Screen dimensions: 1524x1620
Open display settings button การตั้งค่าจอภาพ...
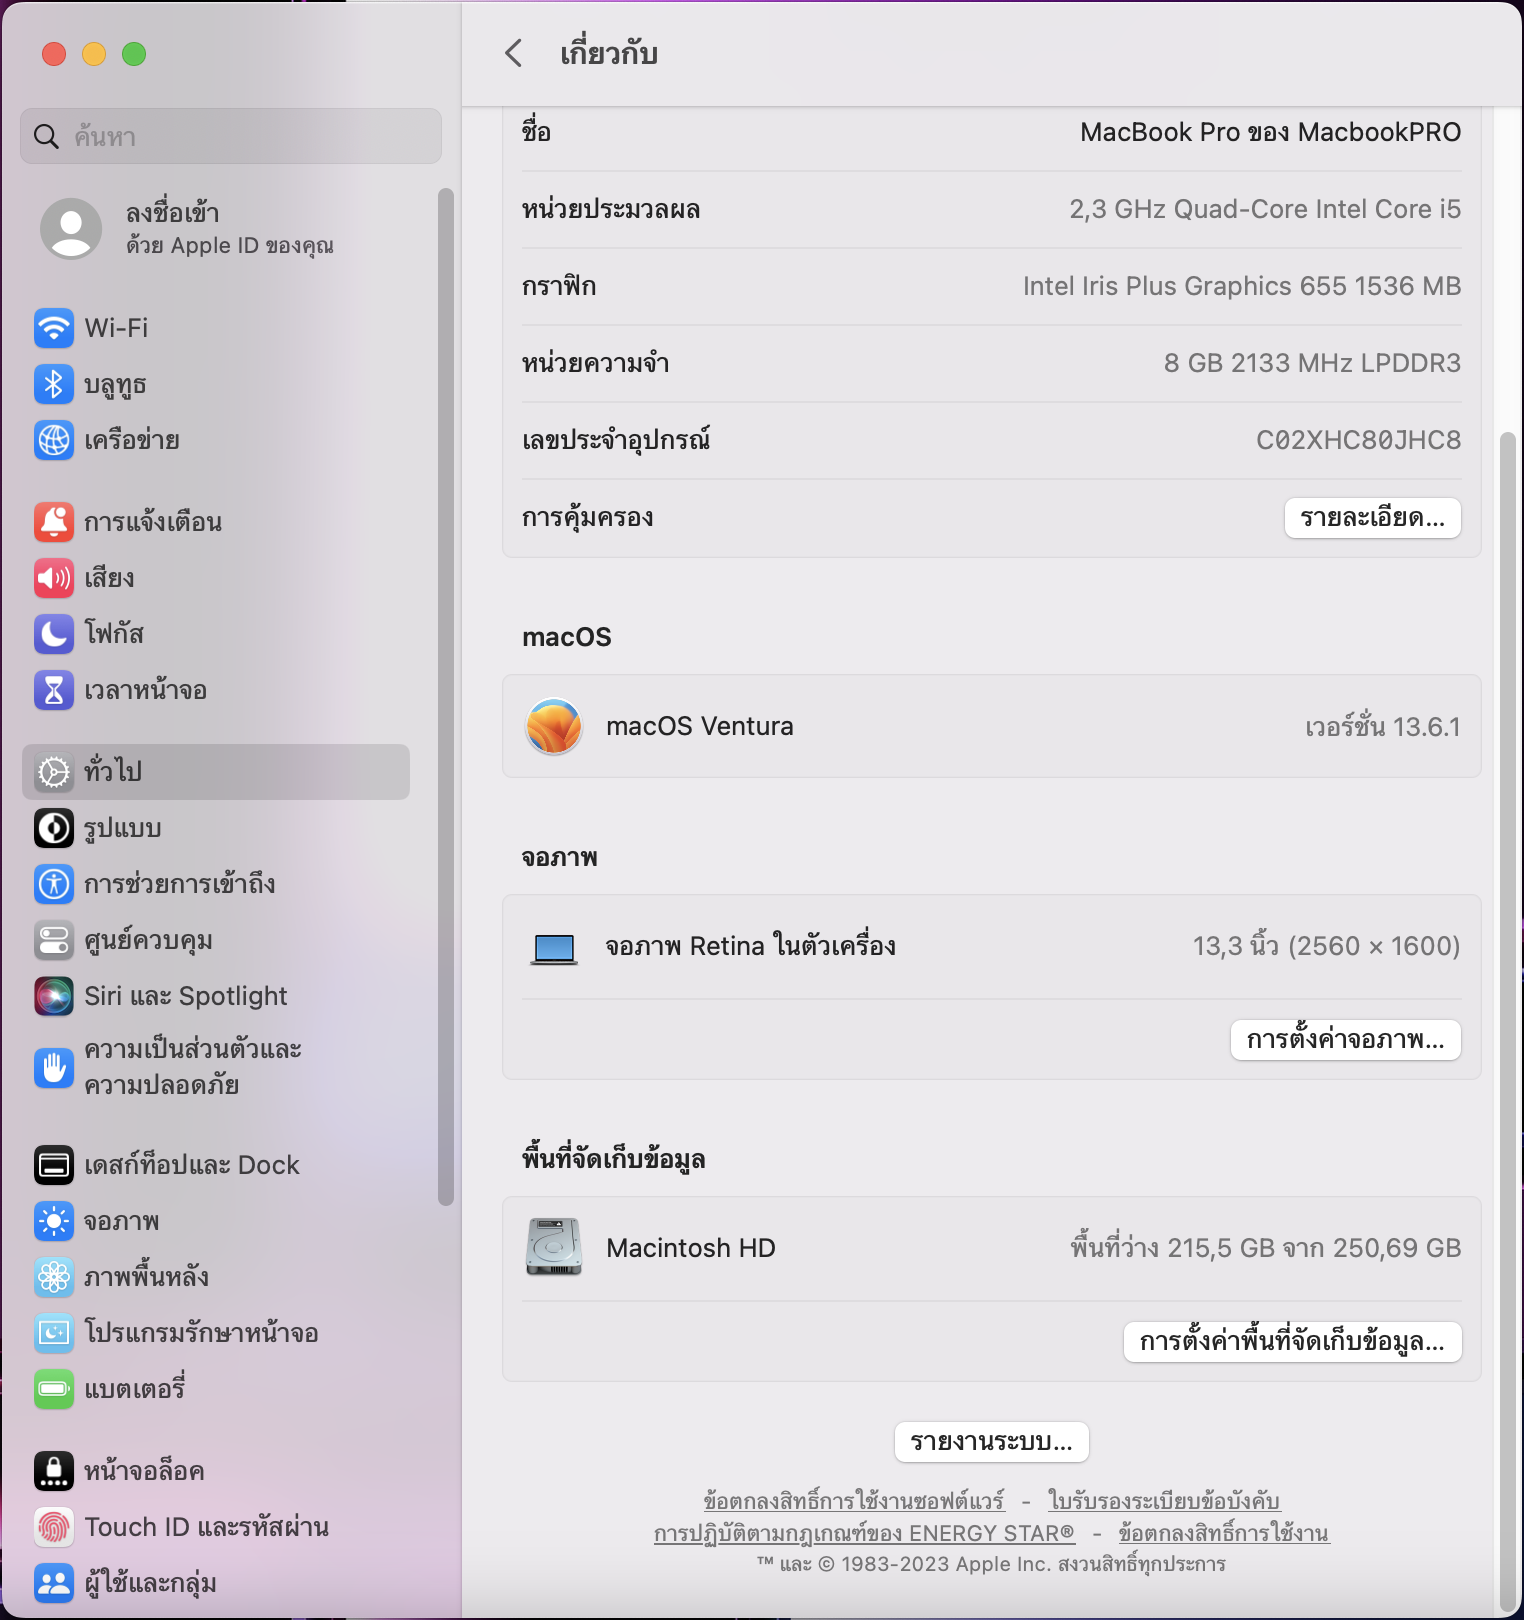1345,1040
